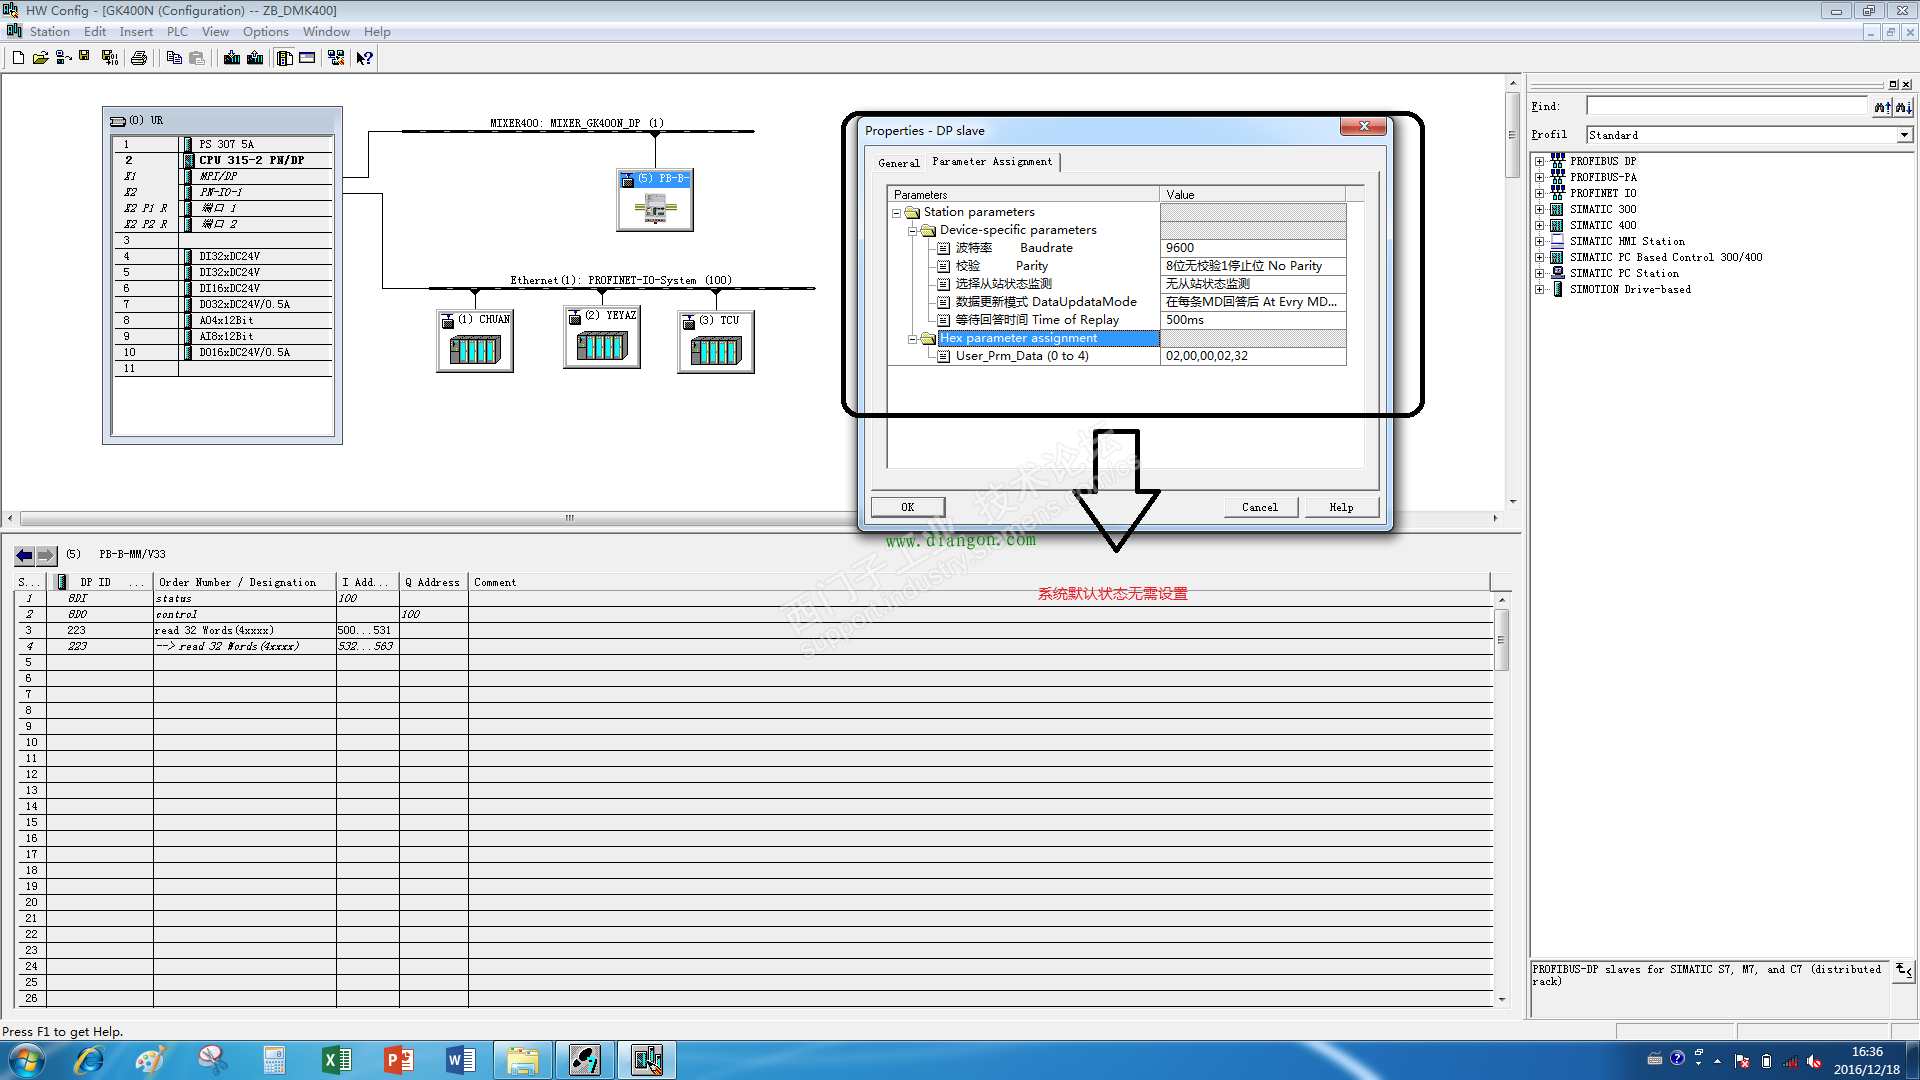Screen dimensions: 1920x1080
Task: Click the Download to Module icon
Action: pos(232,58)
